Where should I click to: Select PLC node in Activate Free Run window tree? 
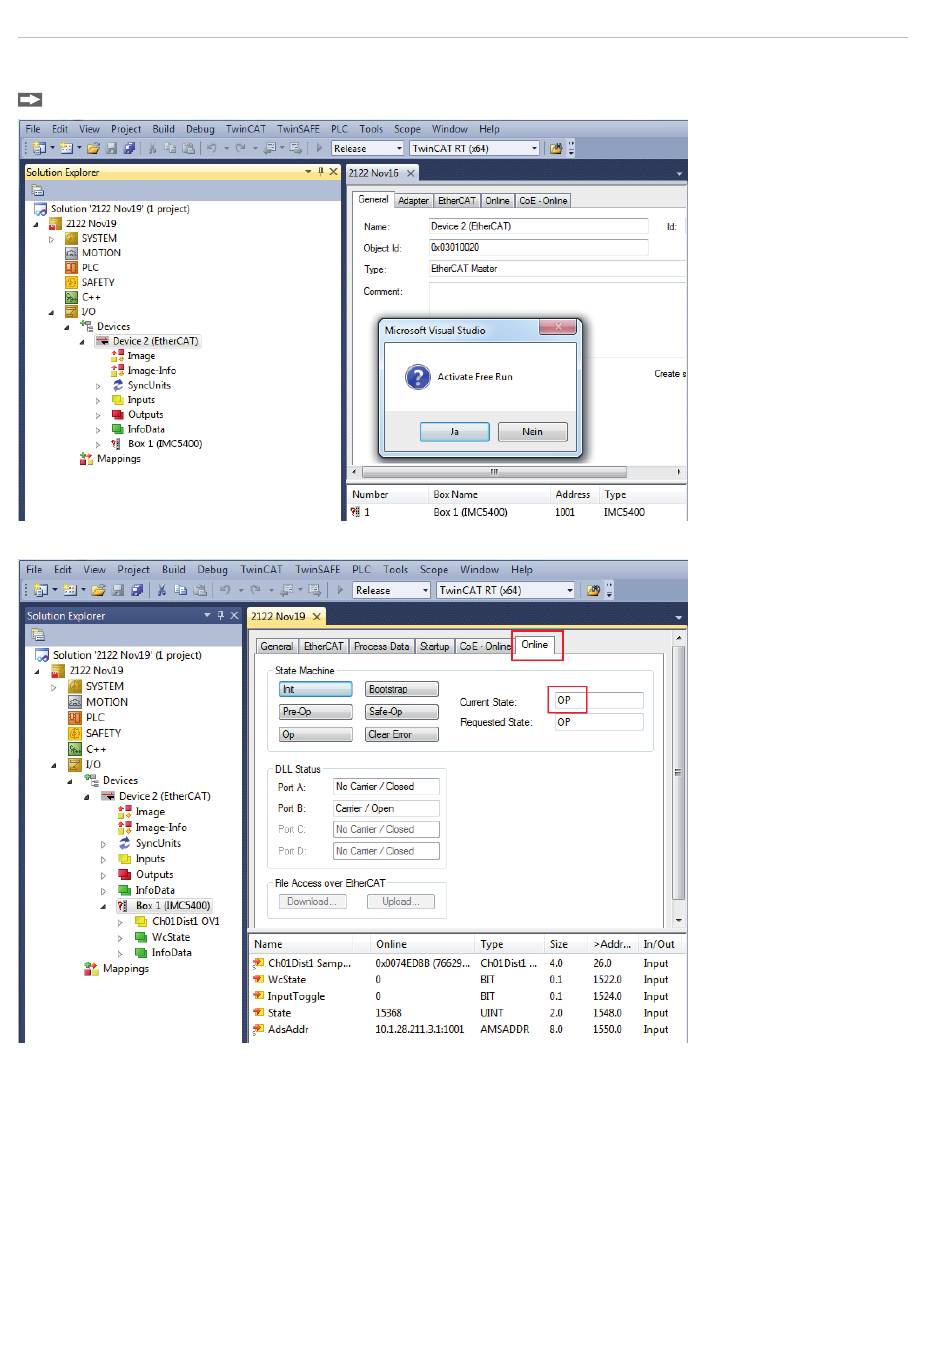(90, 267)
